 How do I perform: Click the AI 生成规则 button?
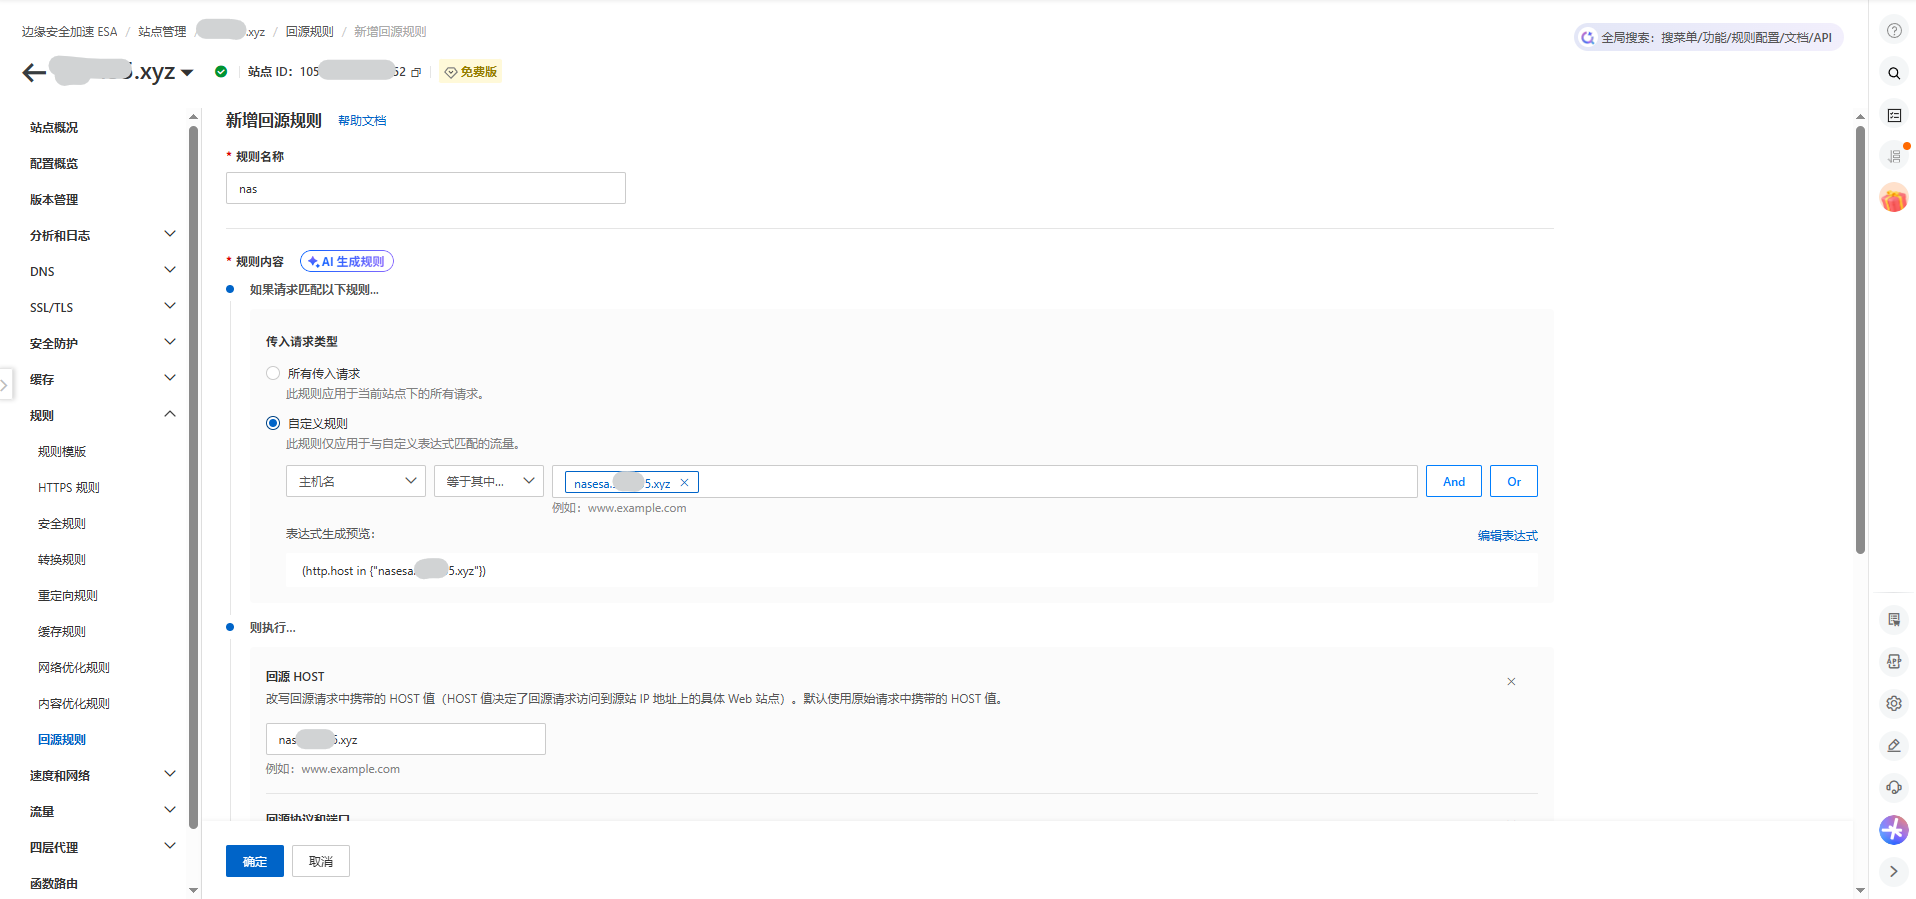(x=347, y=261)
